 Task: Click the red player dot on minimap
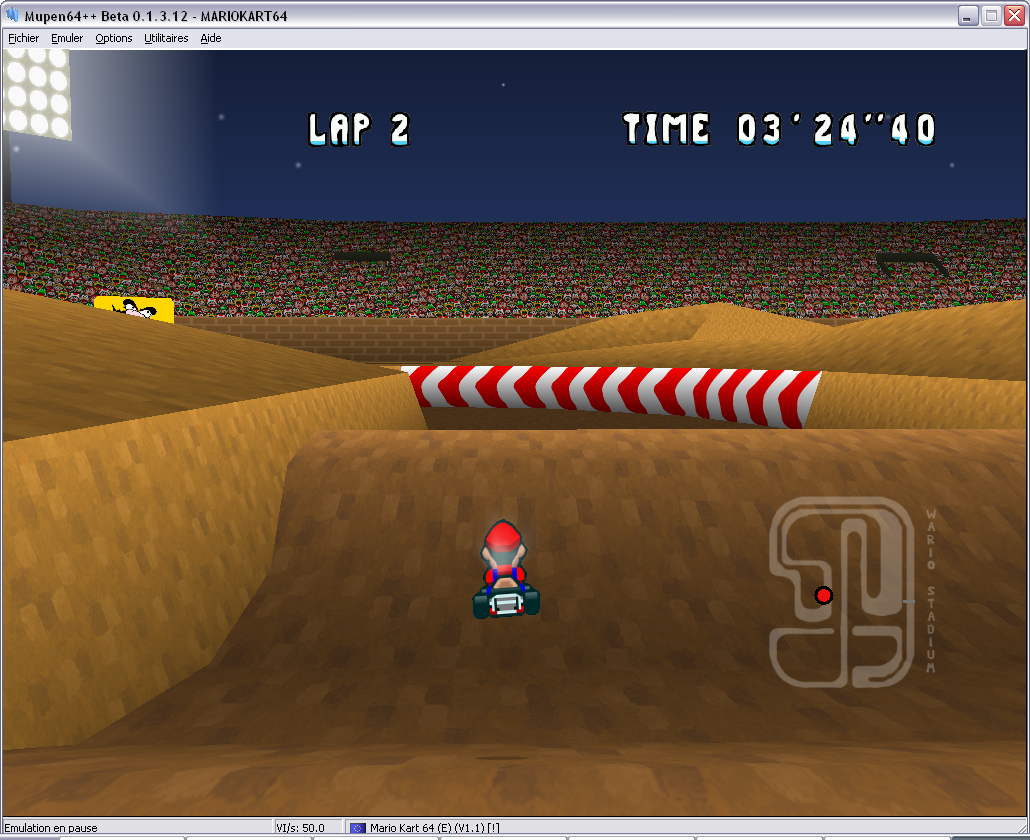[823, 595]
